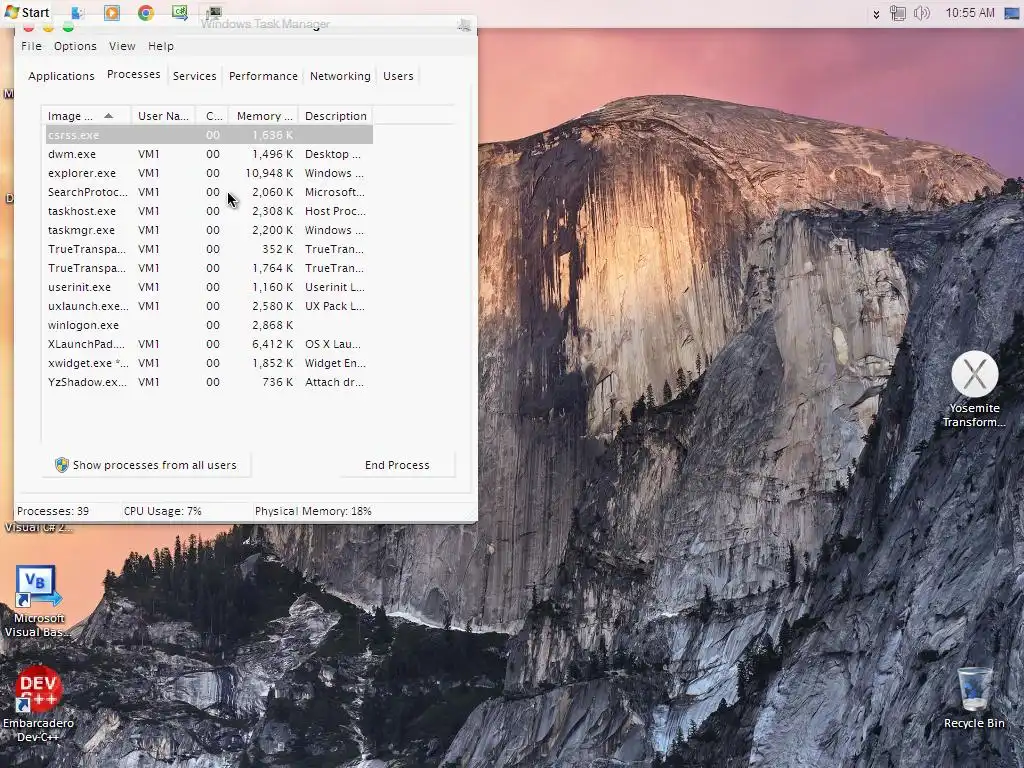Viewport: 1024px width, 768px height.
Task: Click the 'Attach dr...' description cell
Action: (334, 381)
